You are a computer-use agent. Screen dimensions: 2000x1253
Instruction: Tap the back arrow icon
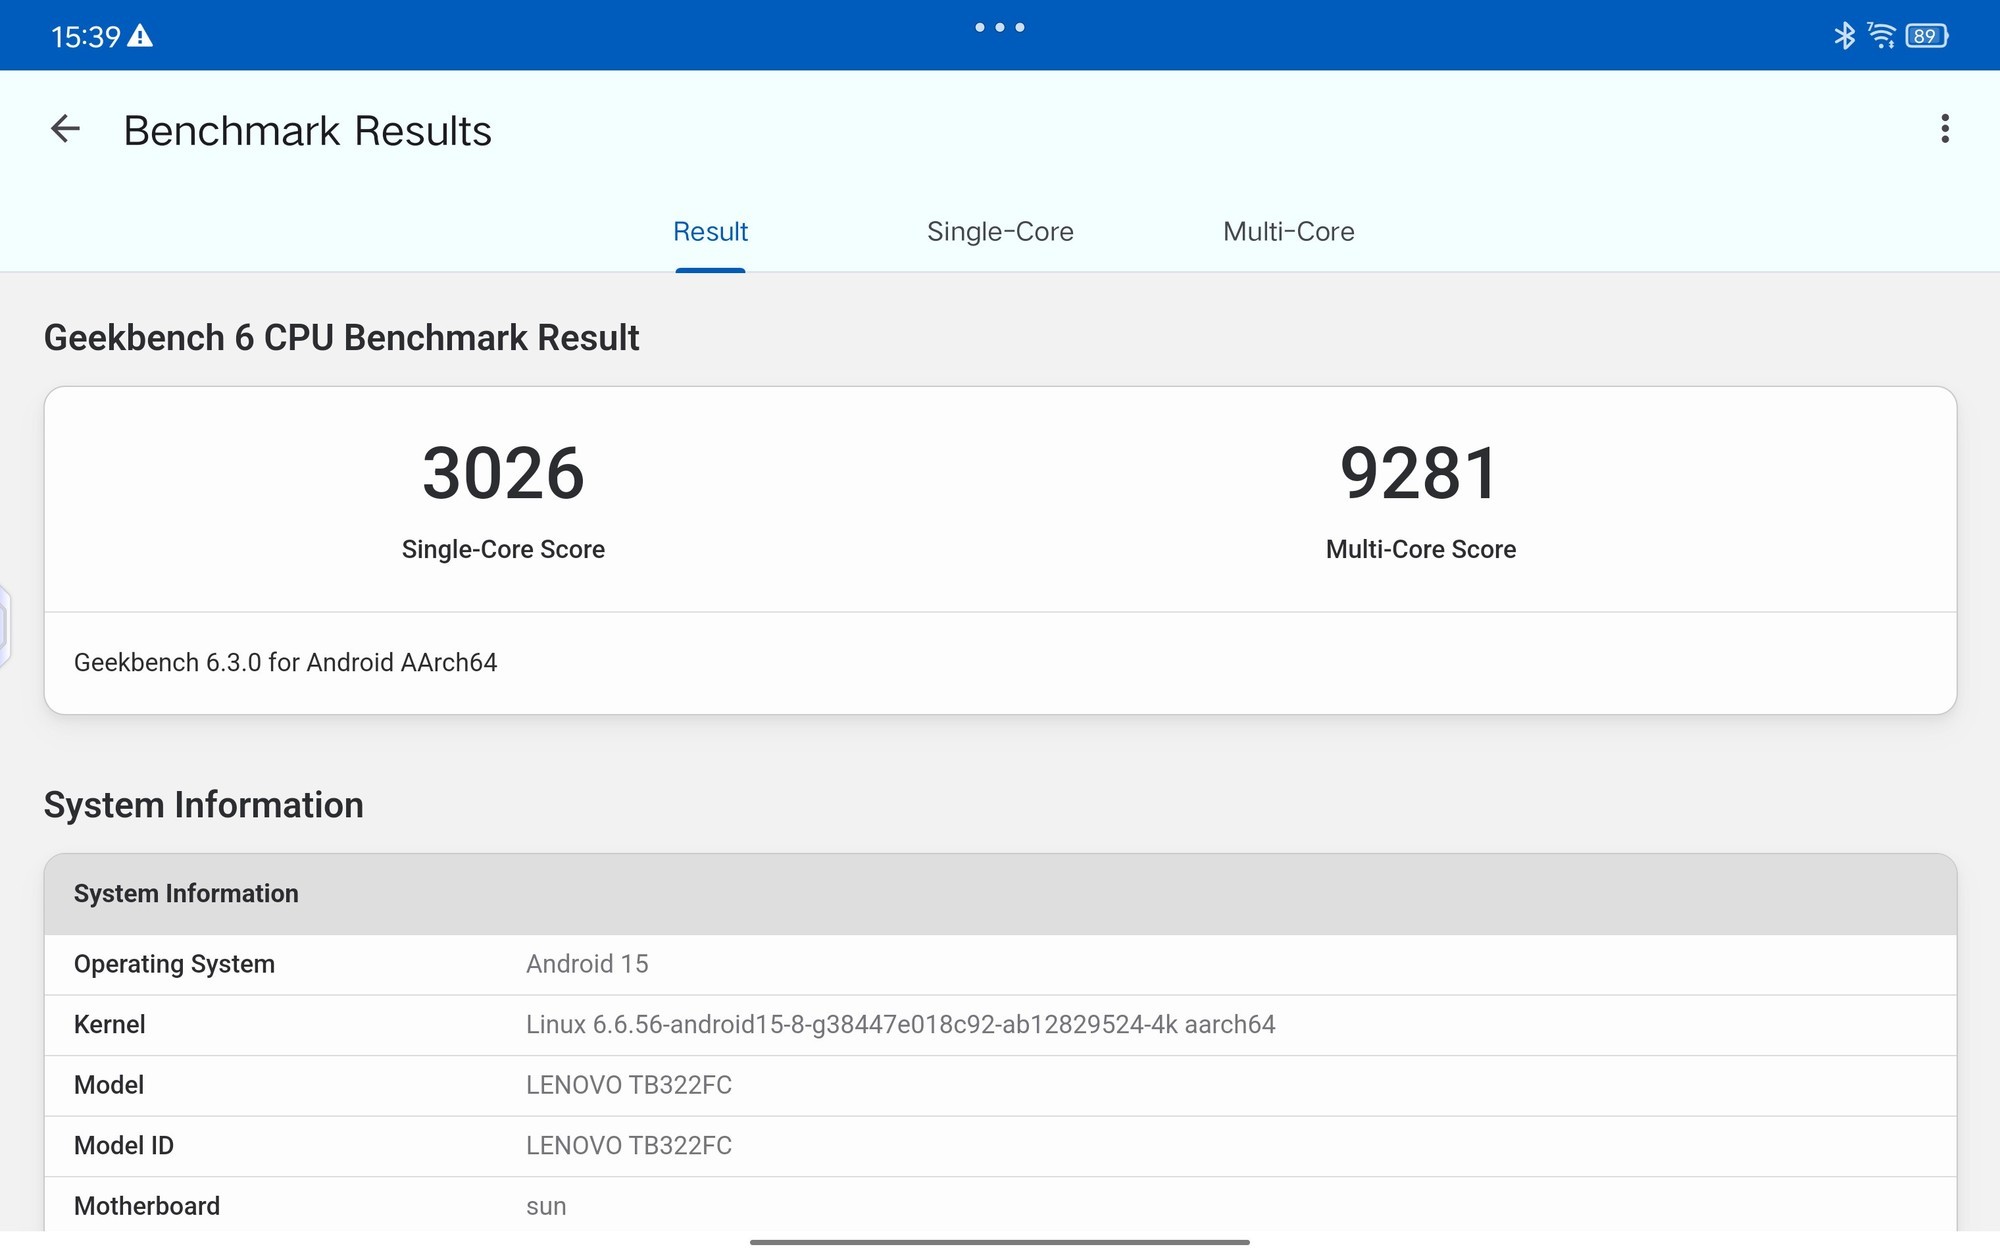[65, 129]
